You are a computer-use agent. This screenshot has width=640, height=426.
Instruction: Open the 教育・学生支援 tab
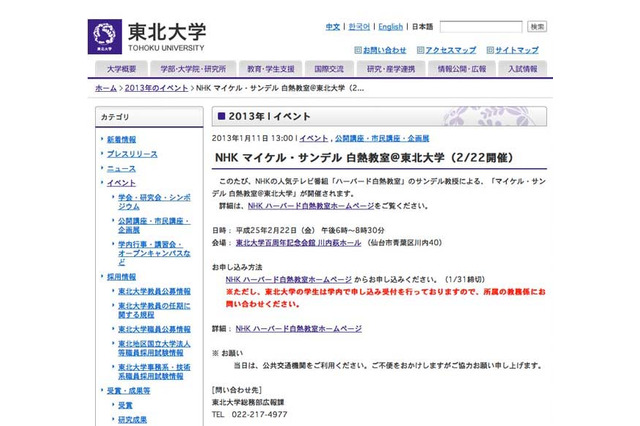[271, 69]
